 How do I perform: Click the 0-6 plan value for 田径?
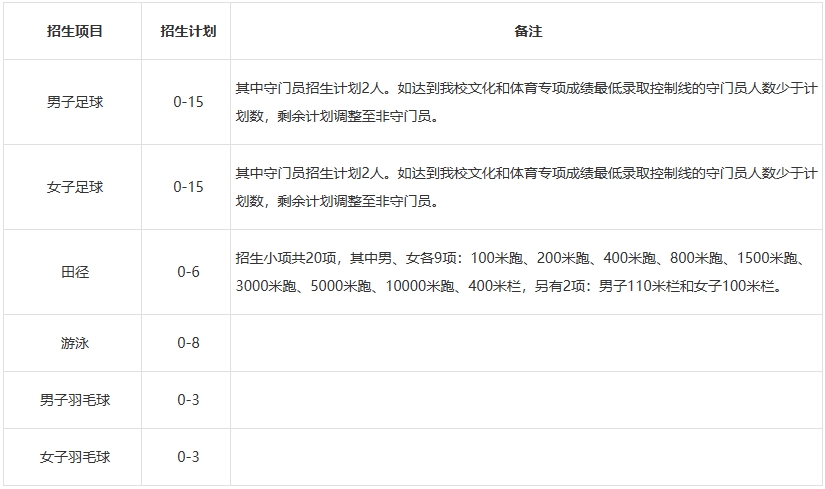click(x=188, y=272)
